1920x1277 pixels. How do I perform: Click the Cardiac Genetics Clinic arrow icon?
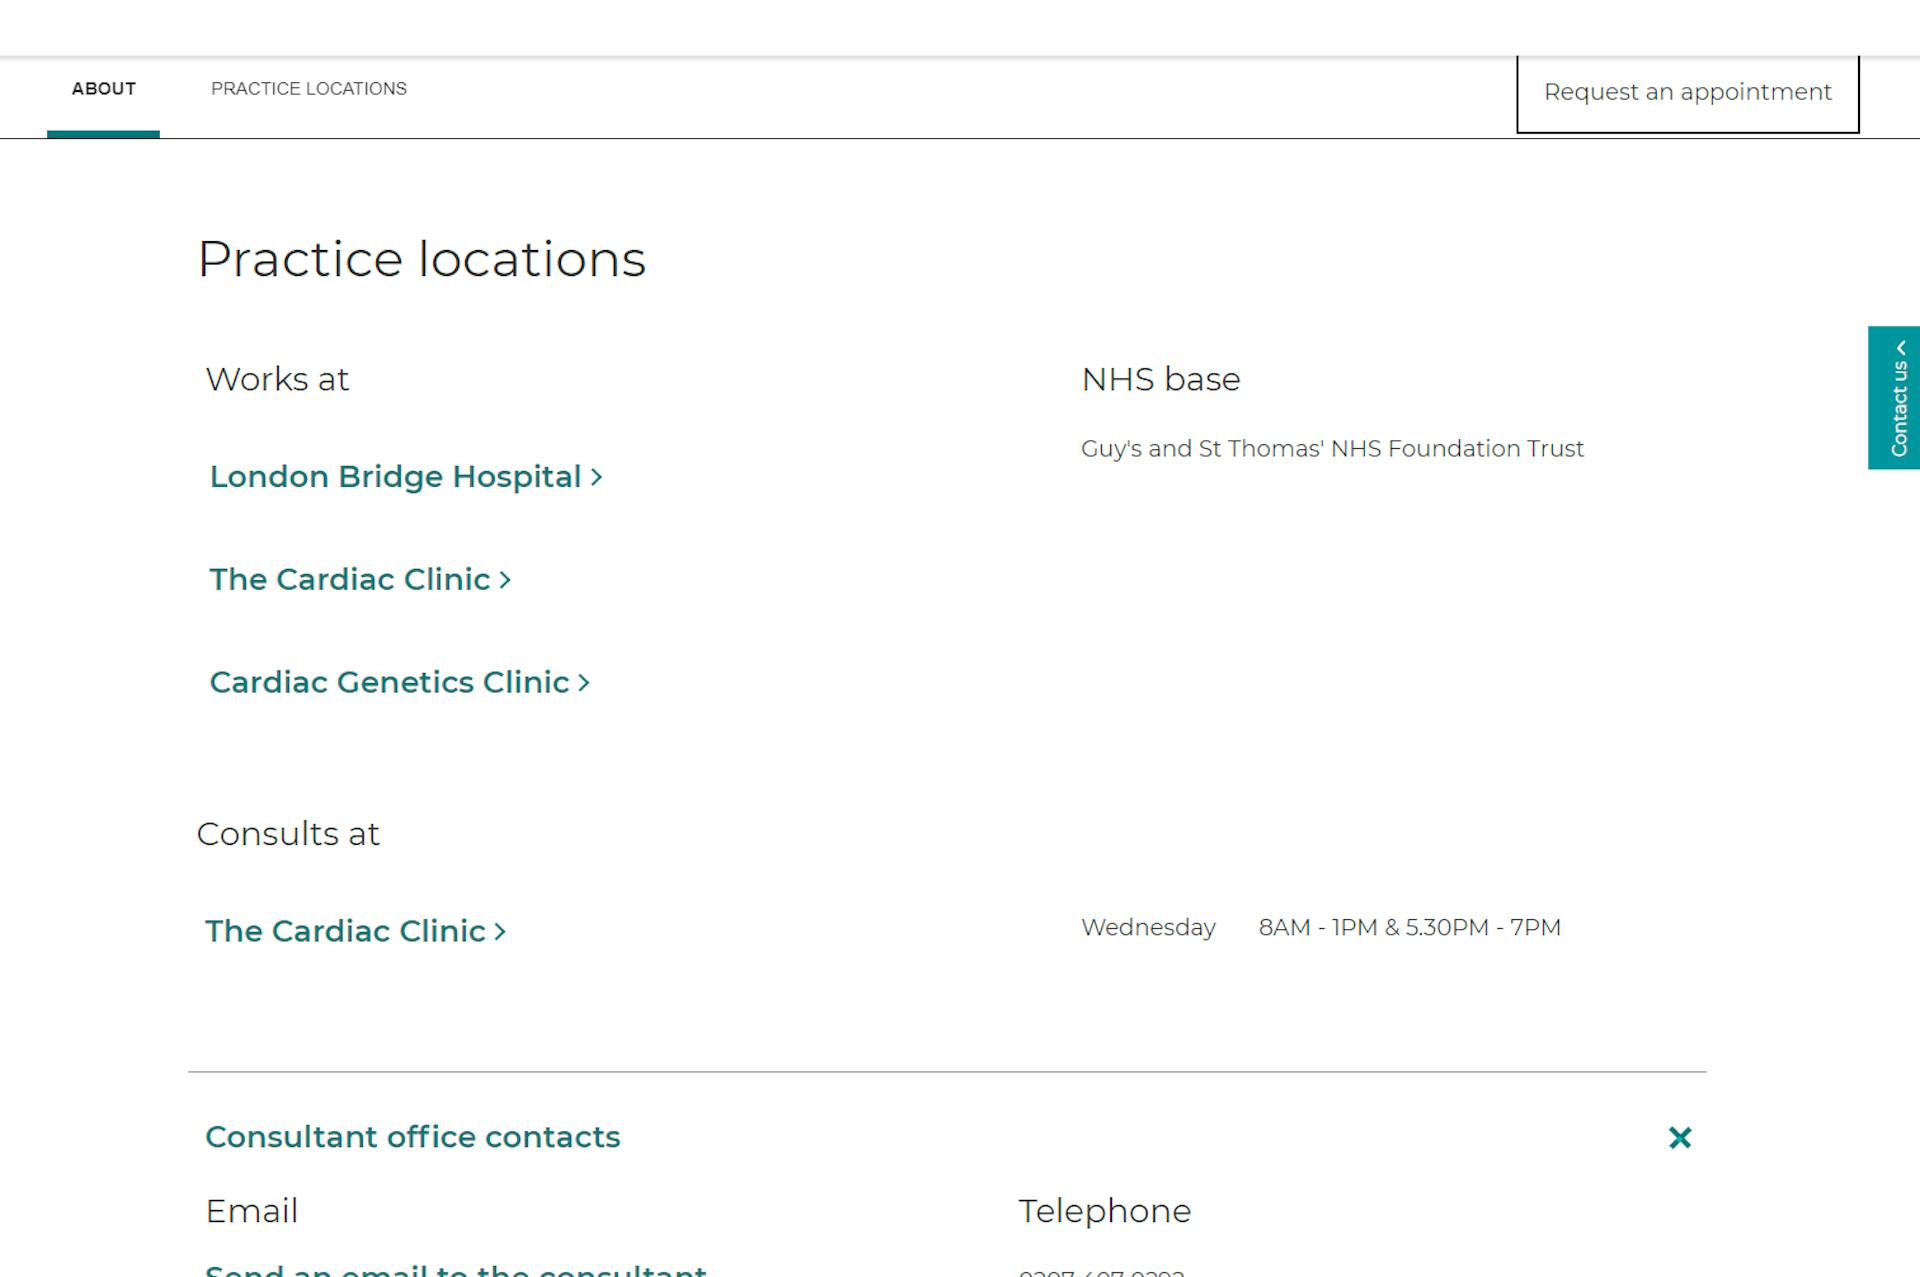584,683
